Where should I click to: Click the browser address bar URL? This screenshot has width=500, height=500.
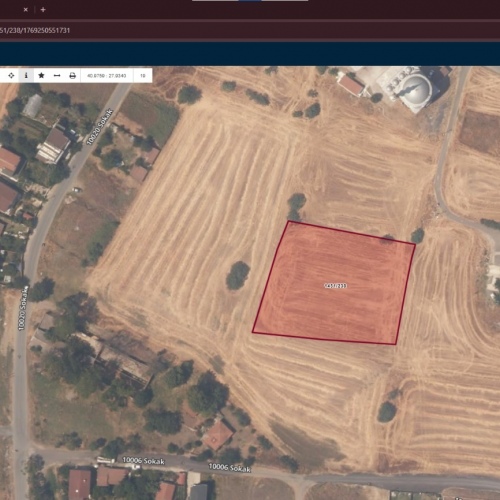pos(35,30)
